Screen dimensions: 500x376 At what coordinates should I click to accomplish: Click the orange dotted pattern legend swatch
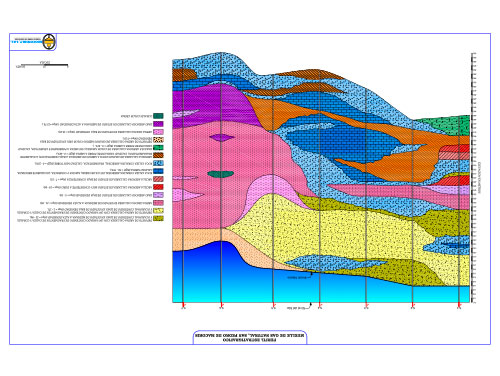click(158, 140)
